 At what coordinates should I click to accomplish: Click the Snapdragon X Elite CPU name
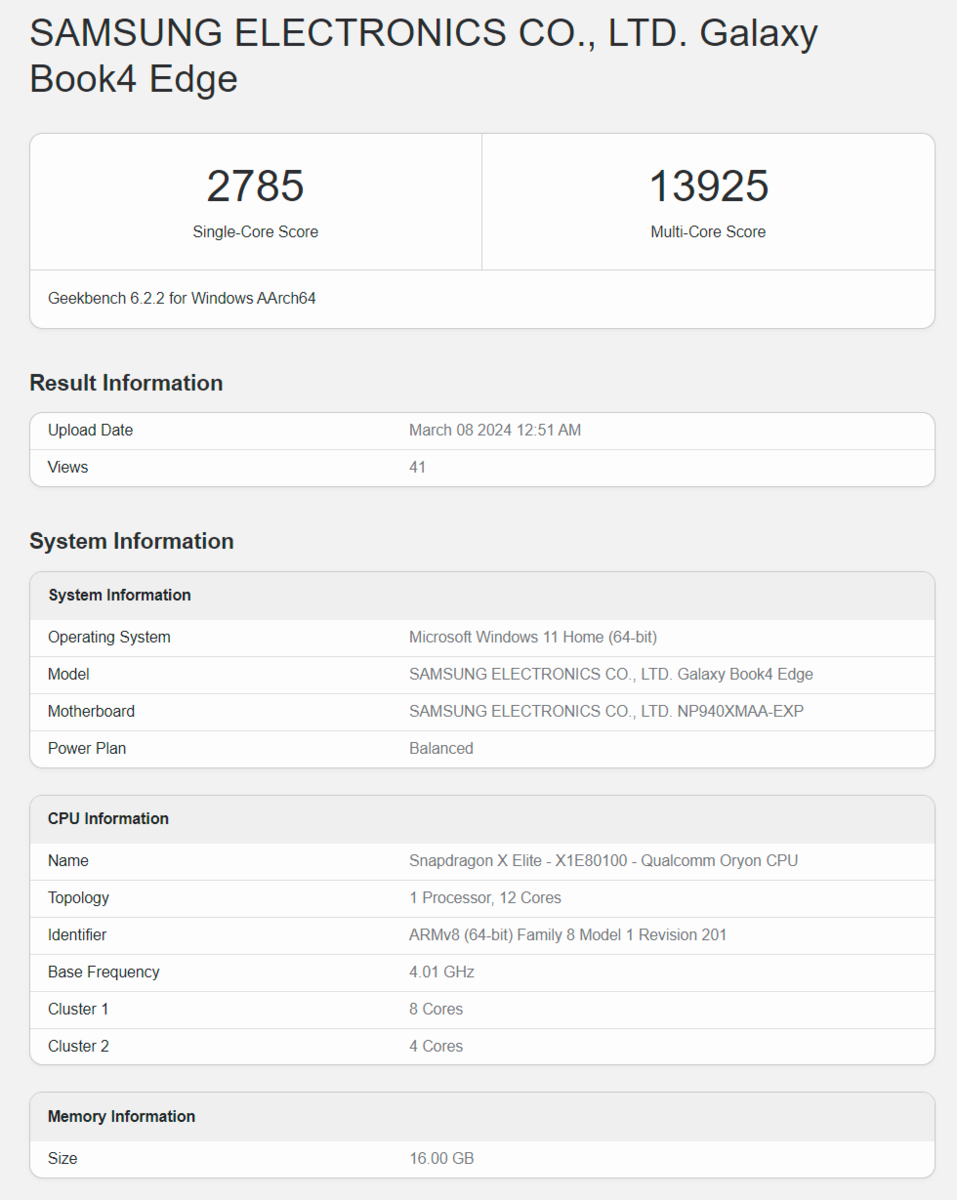[x=603, y=860]
